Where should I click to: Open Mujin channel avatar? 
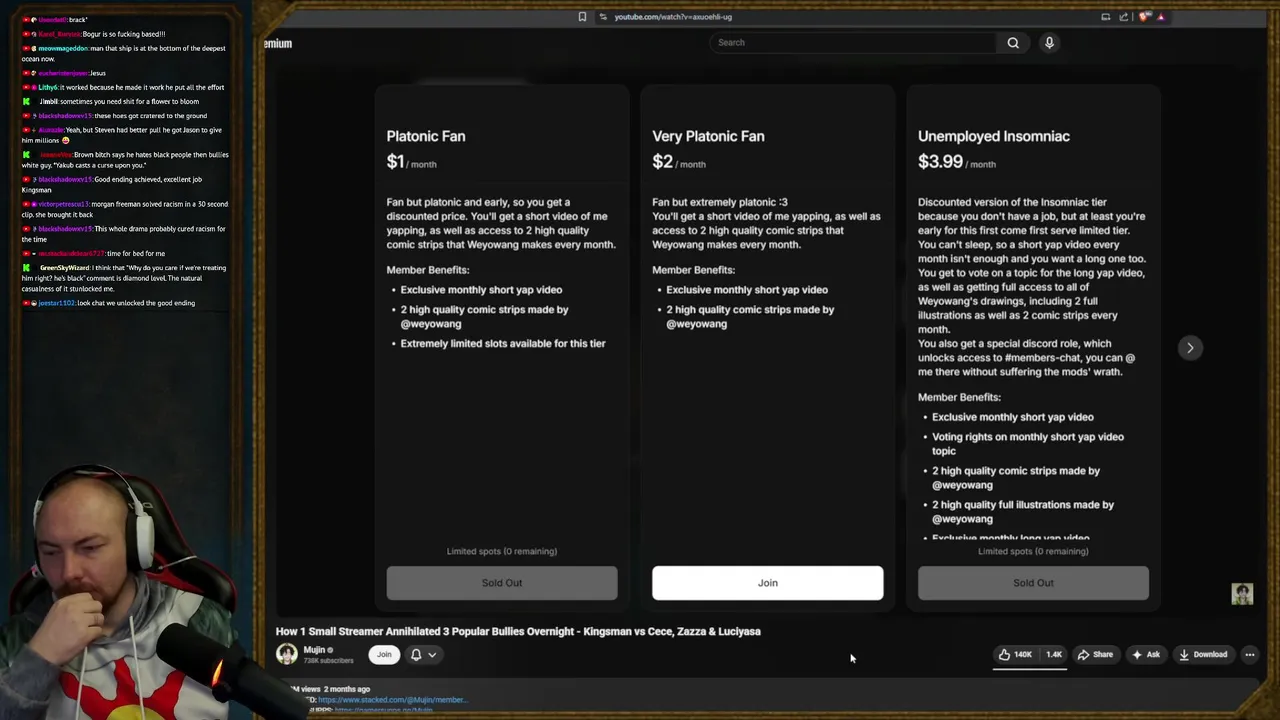point(287,654)
